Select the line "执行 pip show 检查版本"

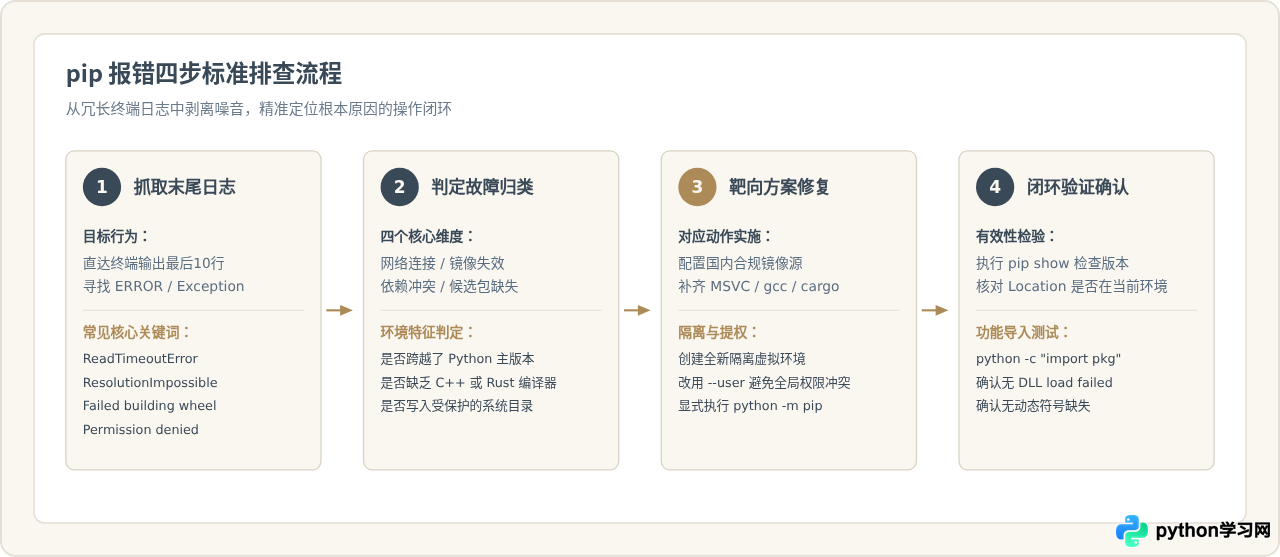(1053, 263)
